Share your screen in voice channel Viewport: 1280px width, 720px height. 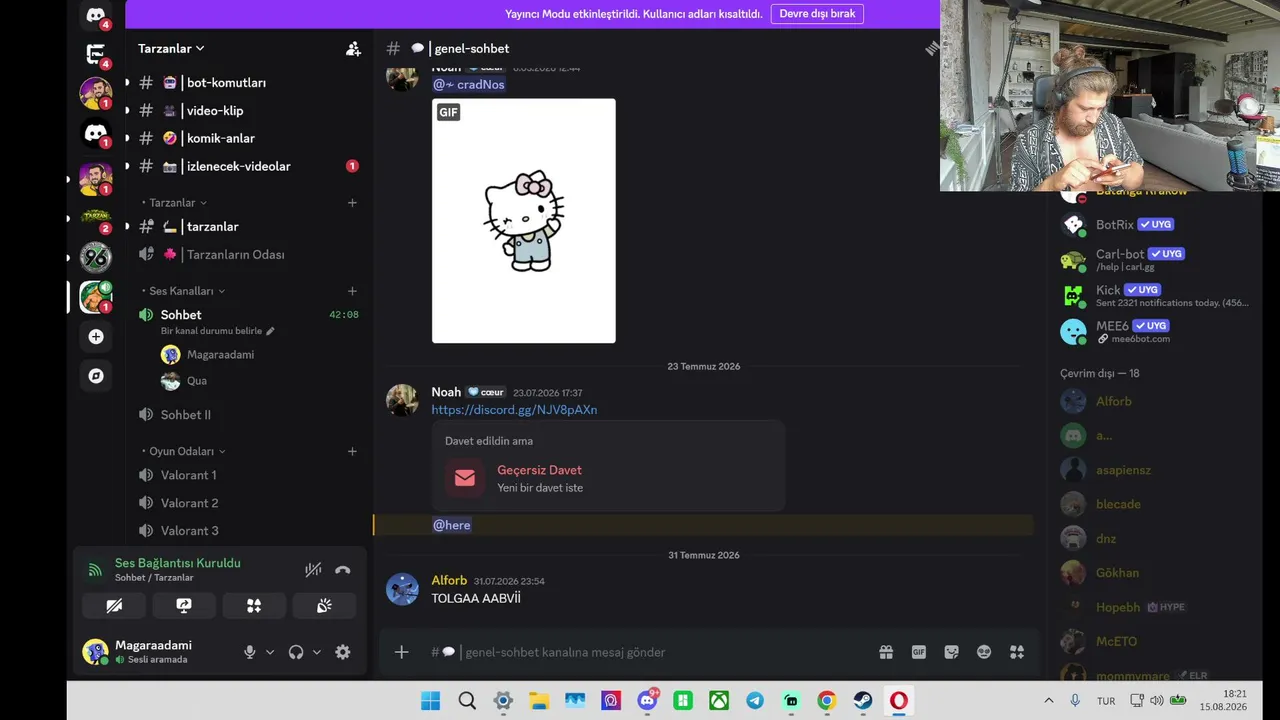coord(184,605)
